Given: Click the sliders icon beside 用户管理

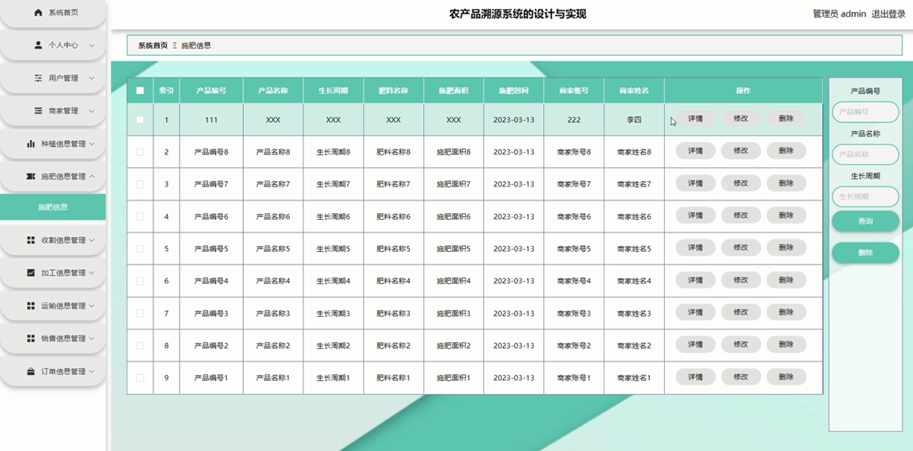Looking at the screenshot, I should 38,78.
